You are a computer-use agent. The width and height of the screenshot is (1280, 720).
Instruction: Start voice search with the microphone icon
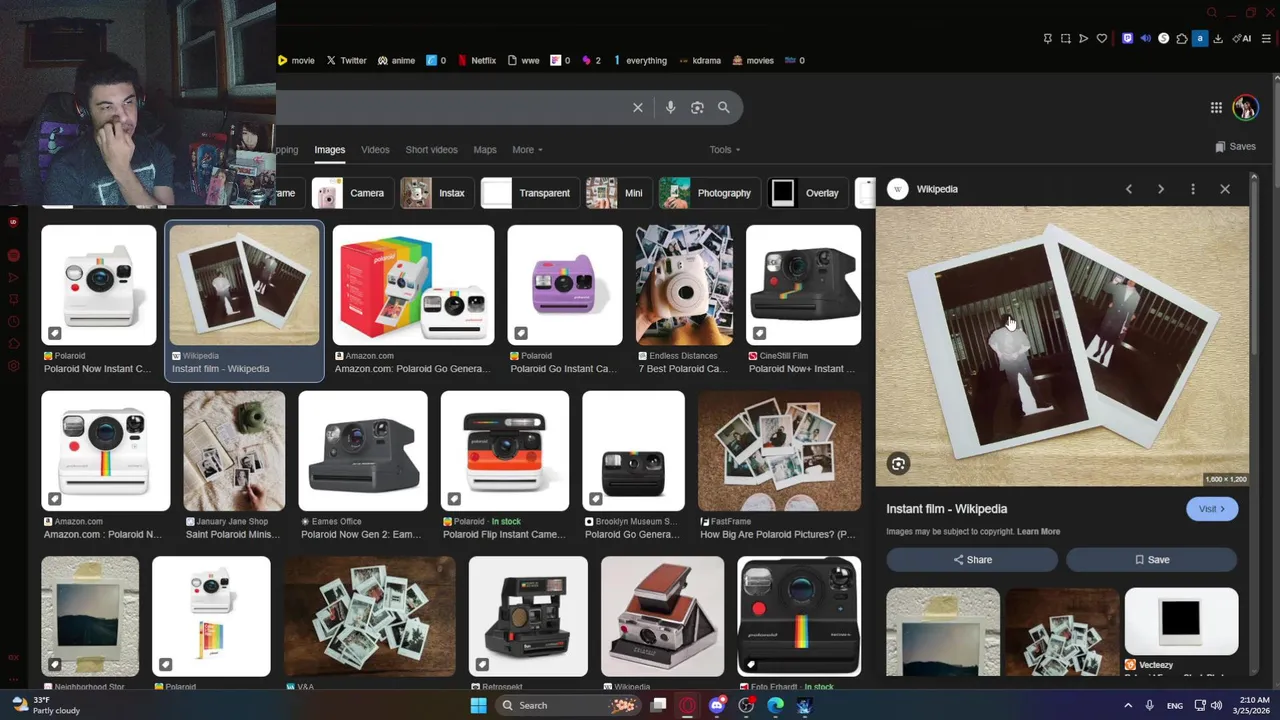tap(670, 108)
